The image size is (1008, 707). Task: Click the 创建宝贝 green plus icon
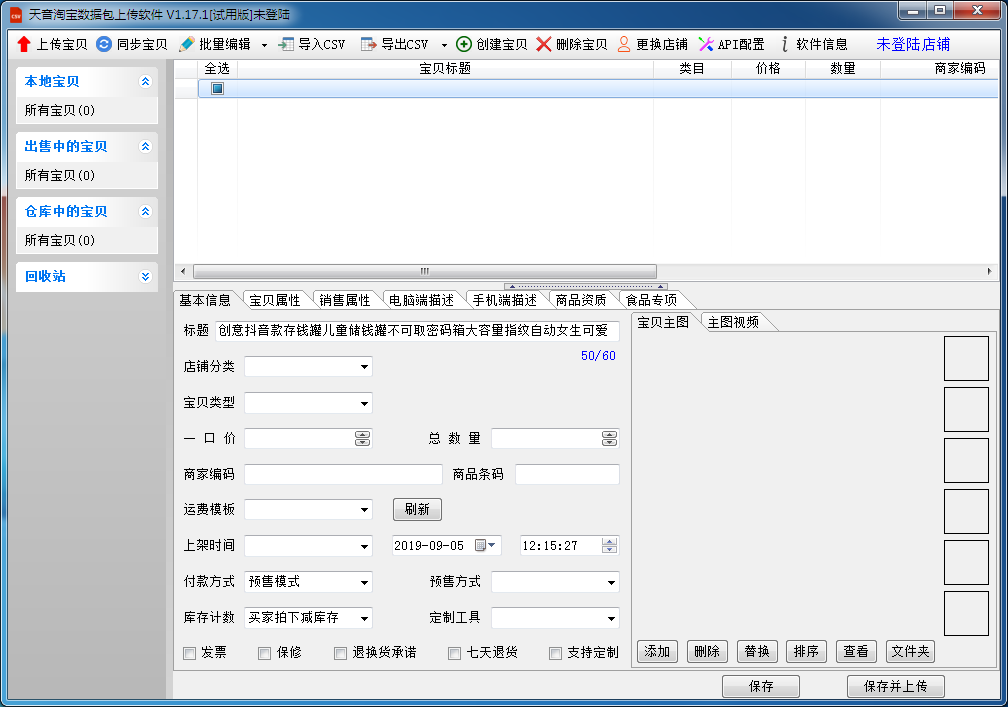coord(464,44)
